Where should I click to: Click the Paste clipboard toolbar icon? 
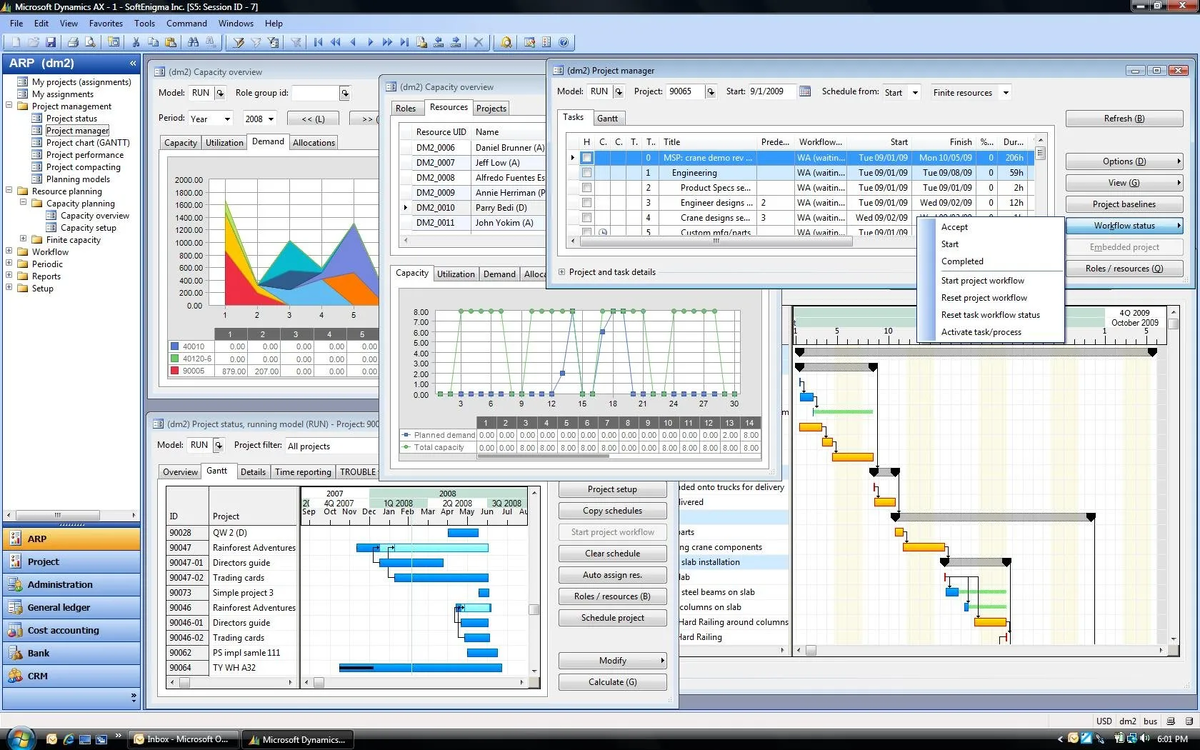pos(170,42)
